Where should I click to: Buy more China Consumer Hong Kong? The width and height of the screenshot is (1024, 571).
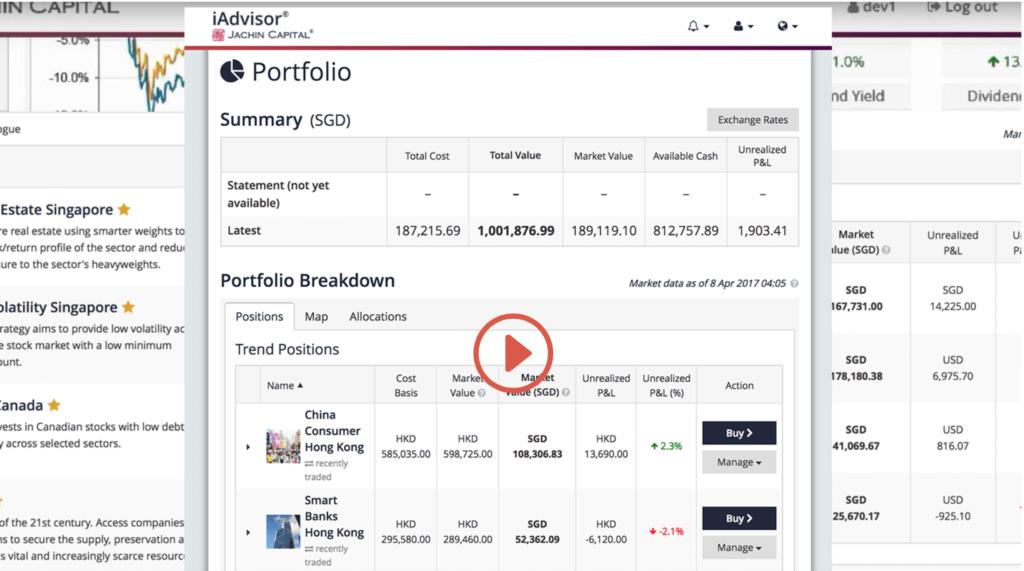pyautogui.click(x=739, y=432)
